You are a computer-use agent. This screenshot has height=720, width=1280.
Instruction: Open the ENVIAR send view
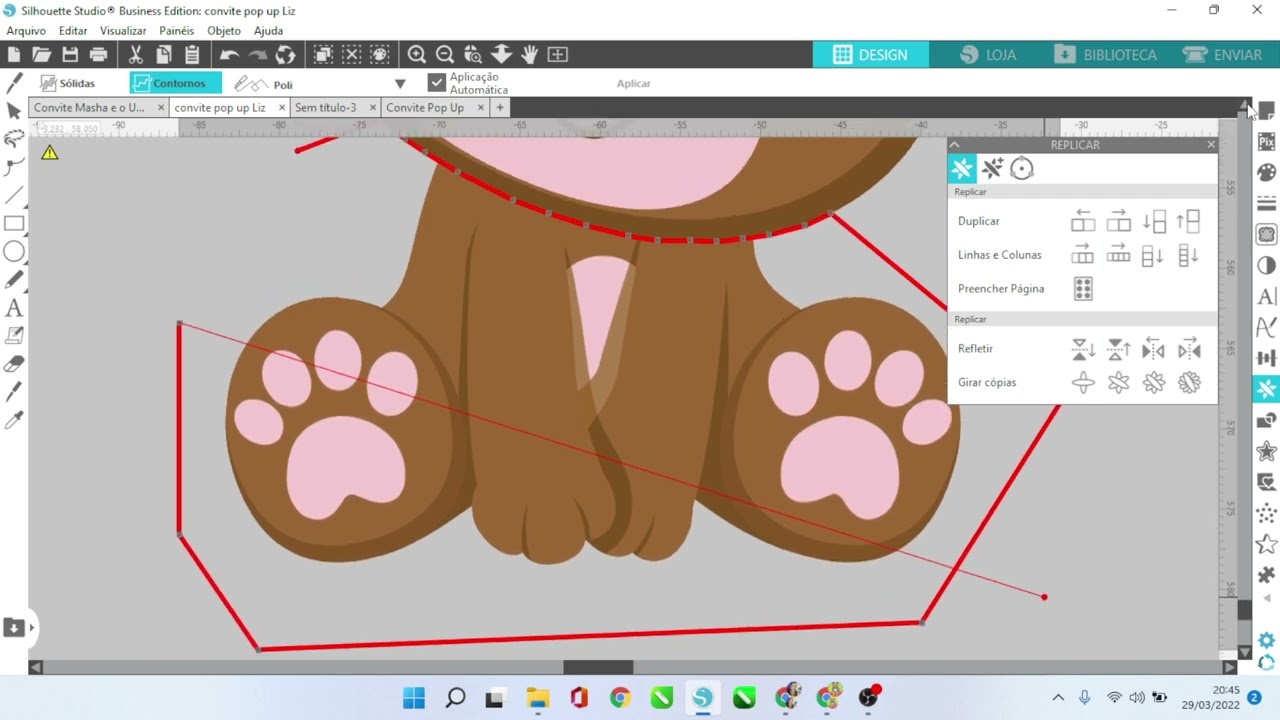tap(1222, 55)
